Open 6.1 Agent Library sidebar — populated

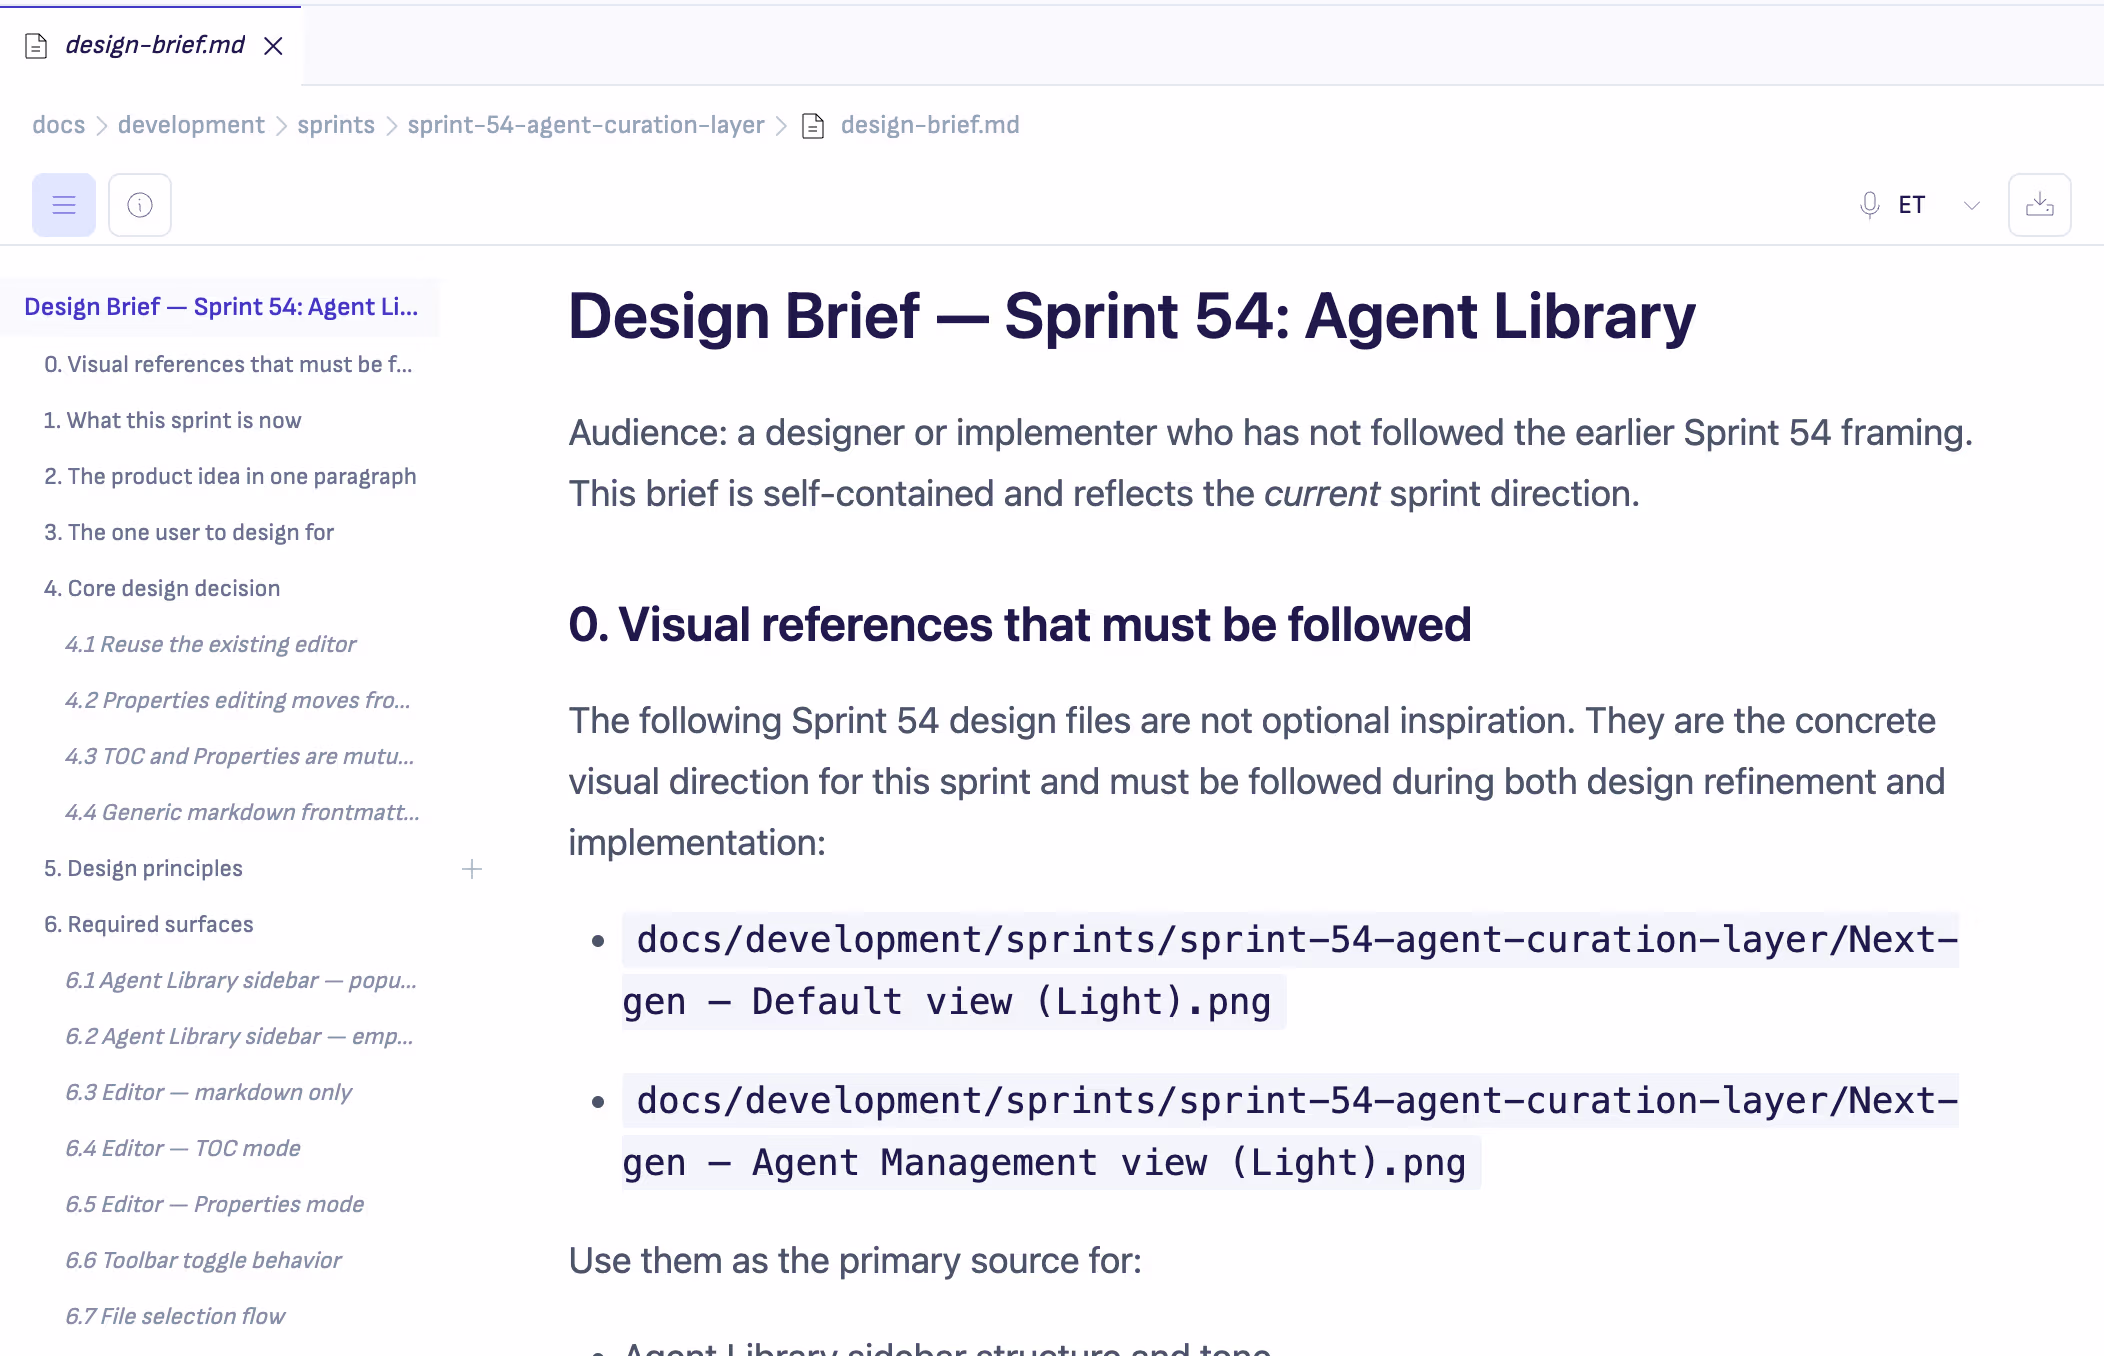241,980
